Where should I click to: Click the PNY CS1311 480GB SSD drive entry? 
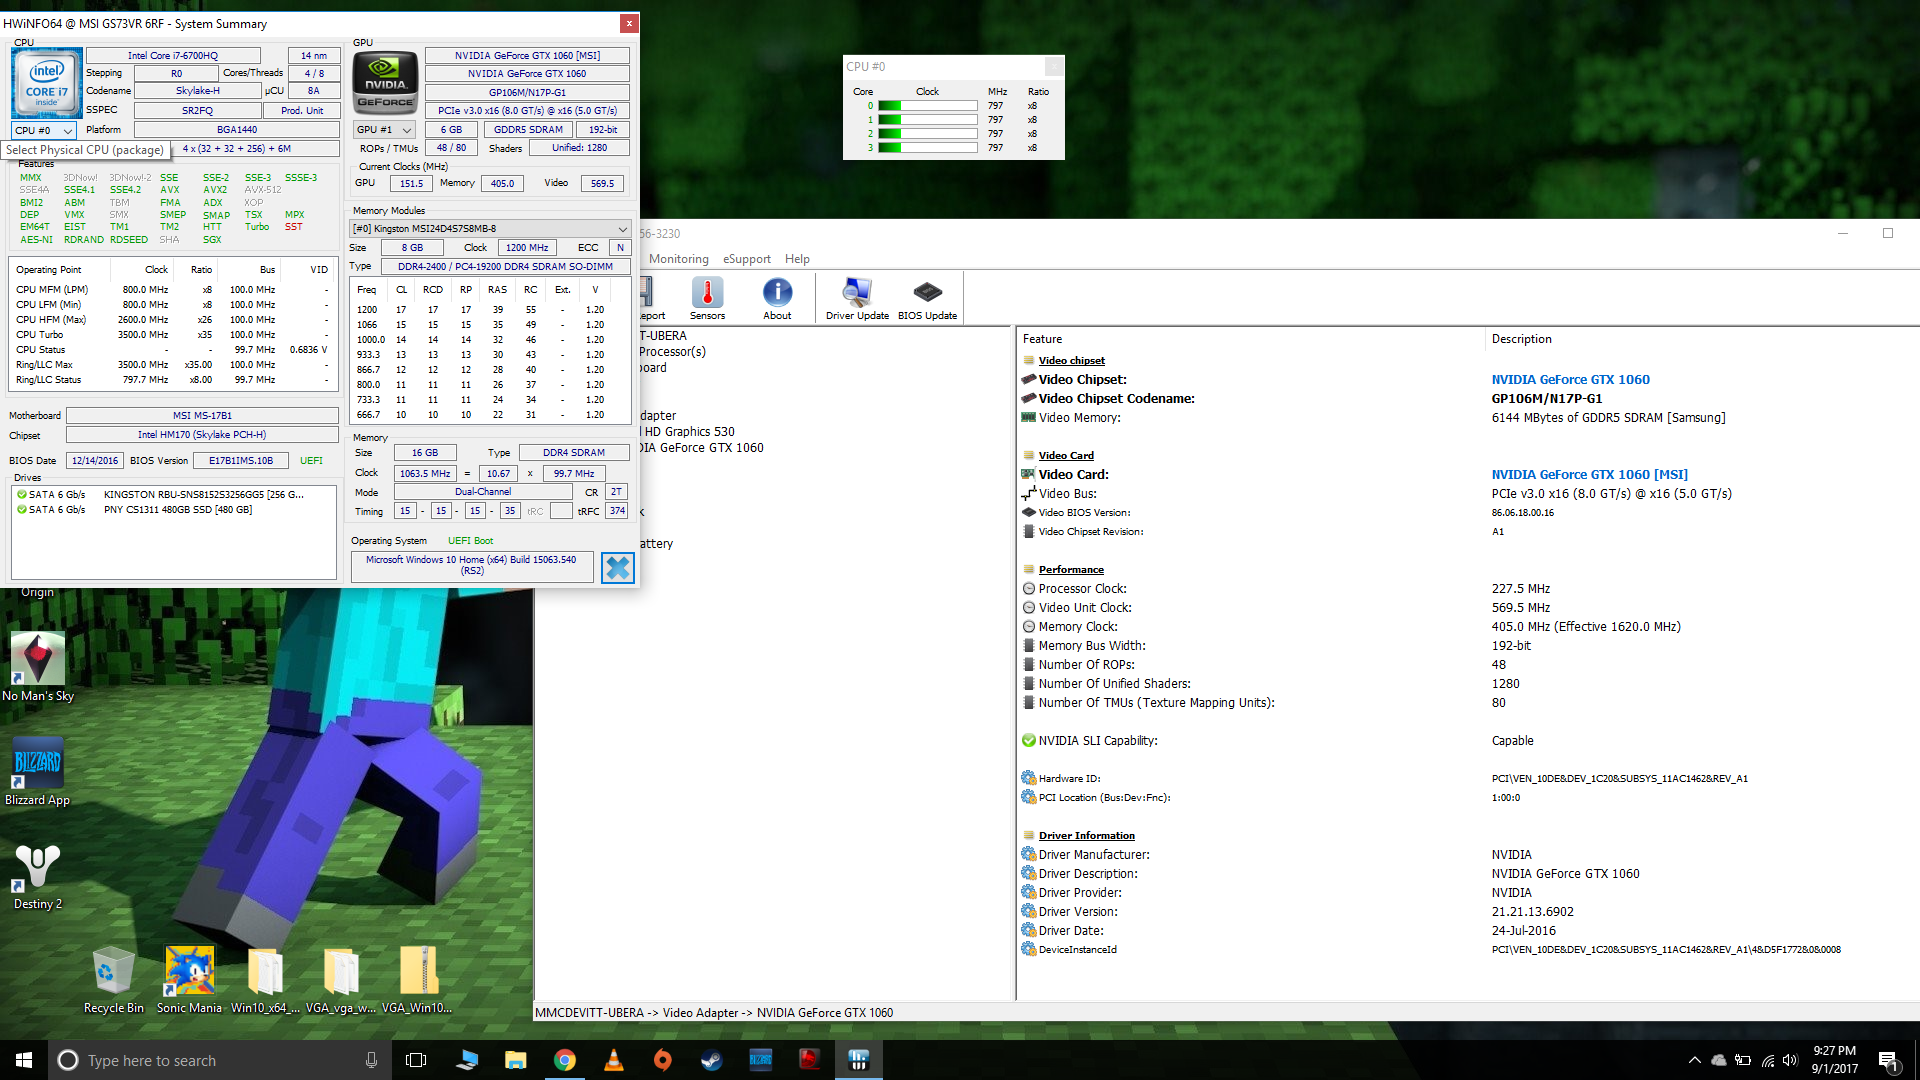(x=174, y=509)
